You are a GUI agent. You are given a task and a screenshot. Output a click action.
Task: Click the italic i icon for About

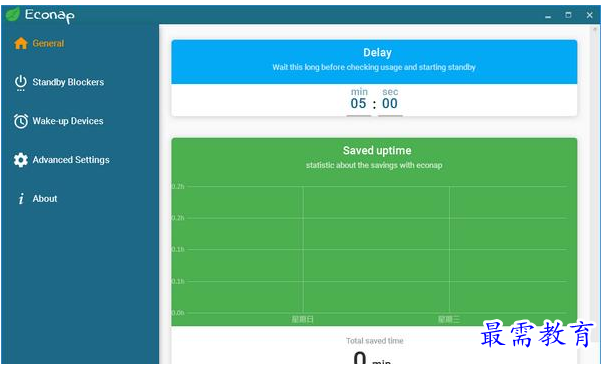[x=21, y=199]
